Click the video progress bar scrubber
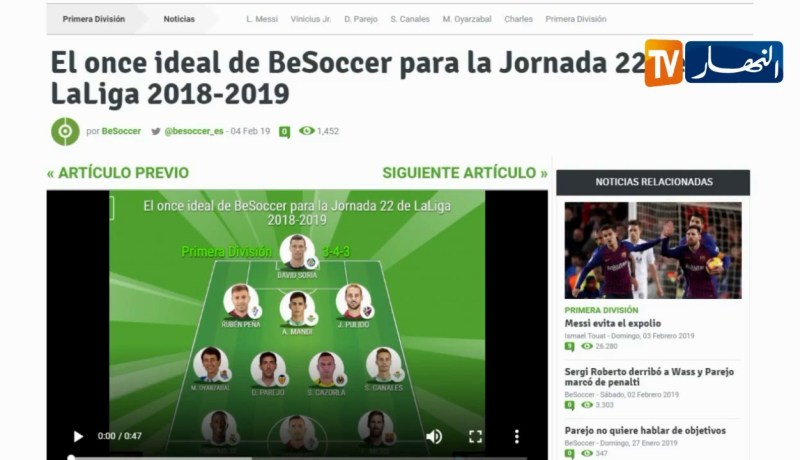The width and height of the screenshot is (800, 460). click(71, 457)
